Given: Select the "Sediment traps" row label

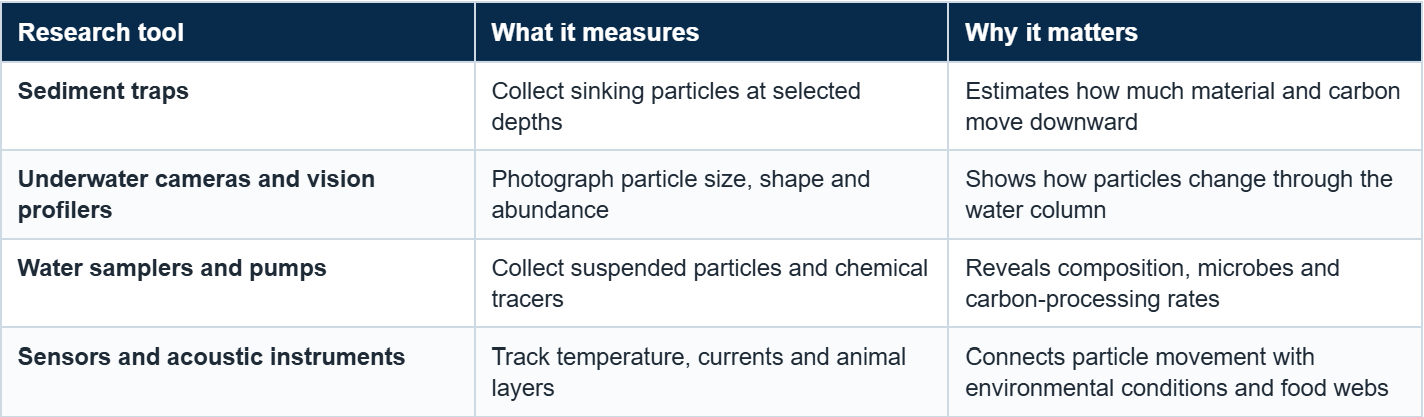Looking at the screenshot, I should 104,91.
